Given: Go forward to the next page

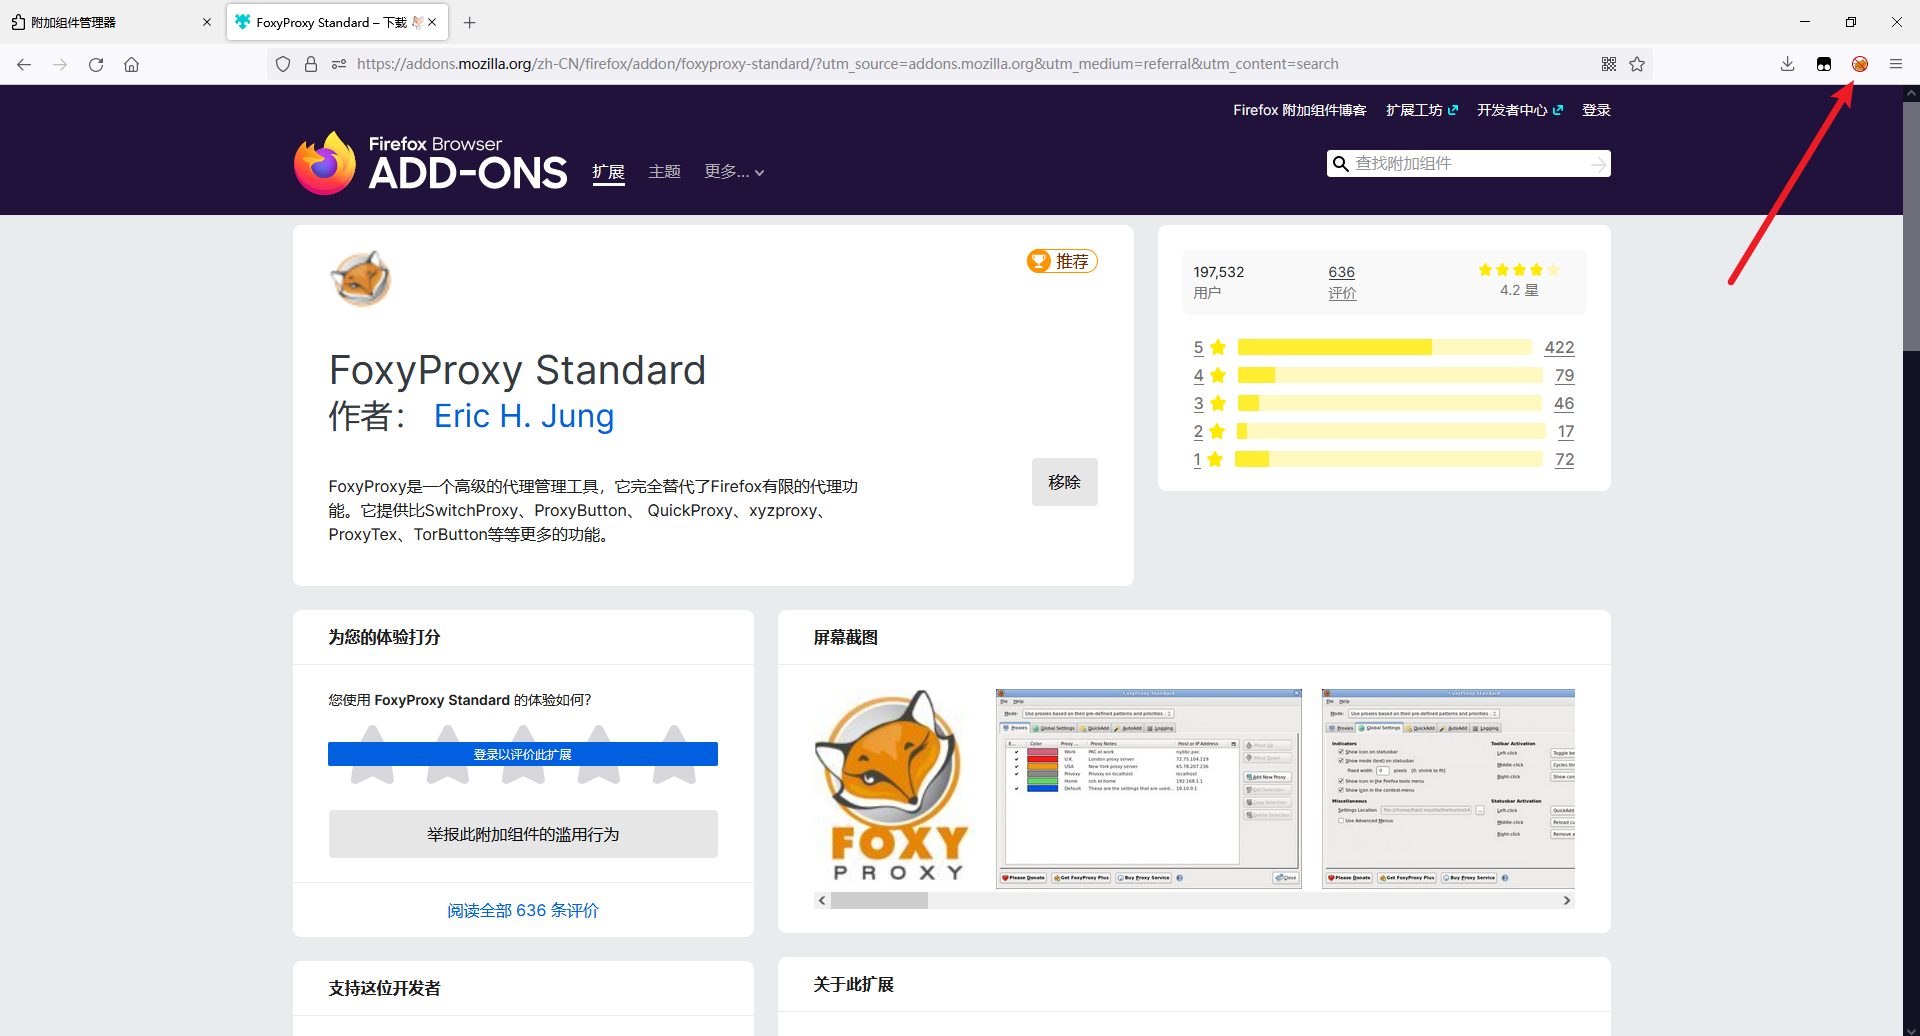Looking at the screenshot, I should coord(60,64).
